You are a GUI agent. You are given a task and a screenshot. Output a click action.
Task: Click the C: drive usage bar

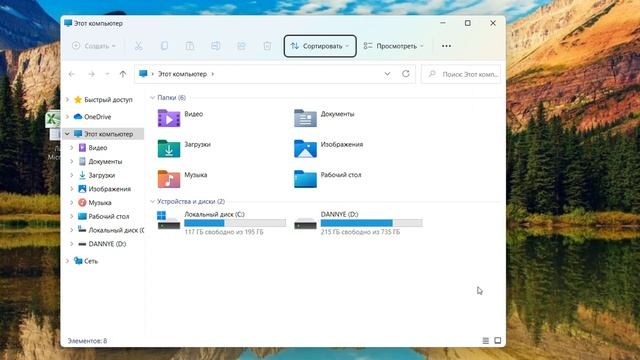[235, 223]
